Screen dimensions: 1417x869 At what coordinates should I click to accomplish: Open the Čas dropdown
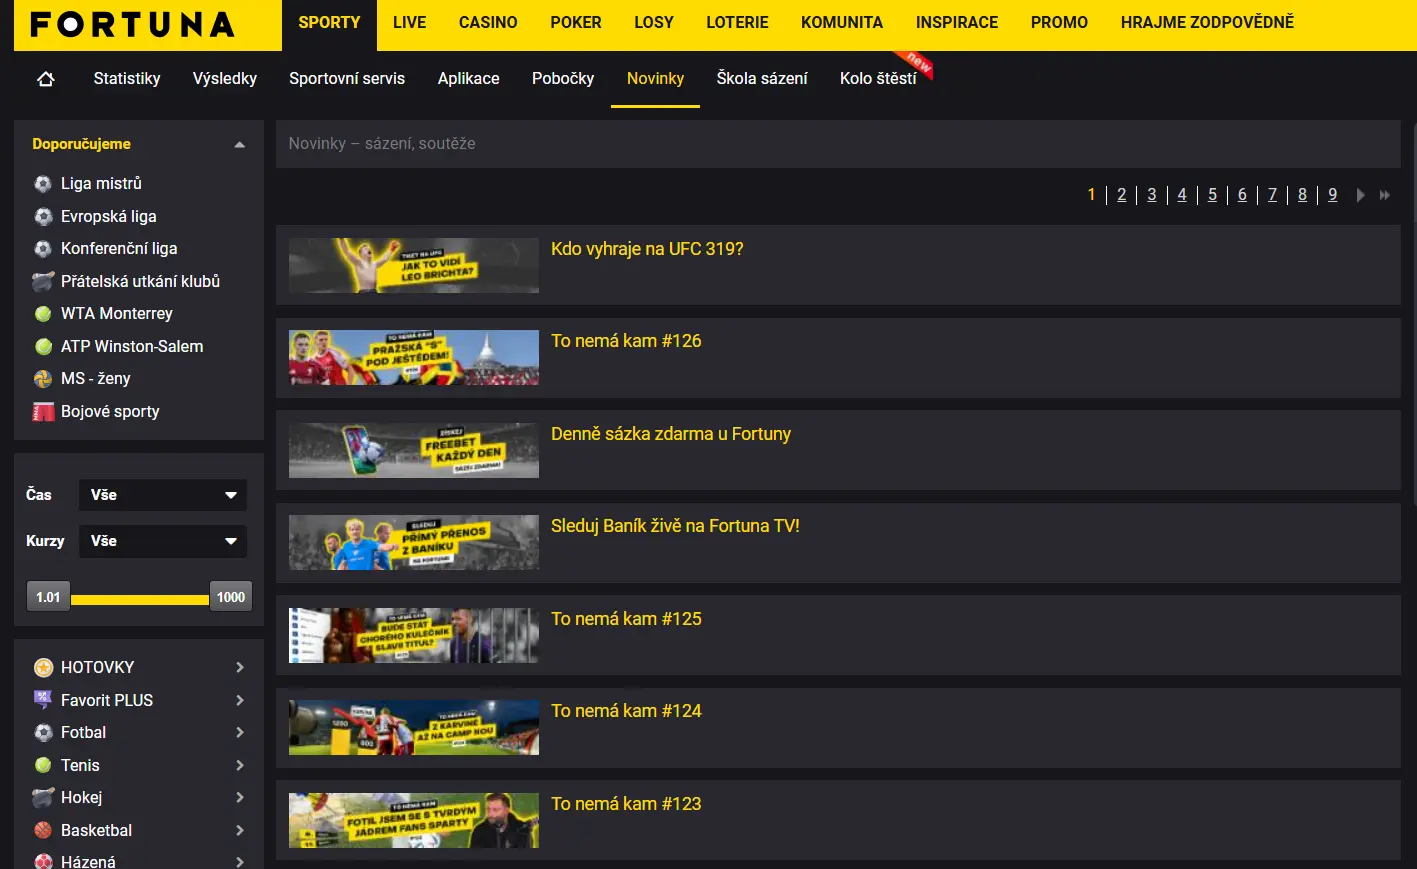click(163, 495)
